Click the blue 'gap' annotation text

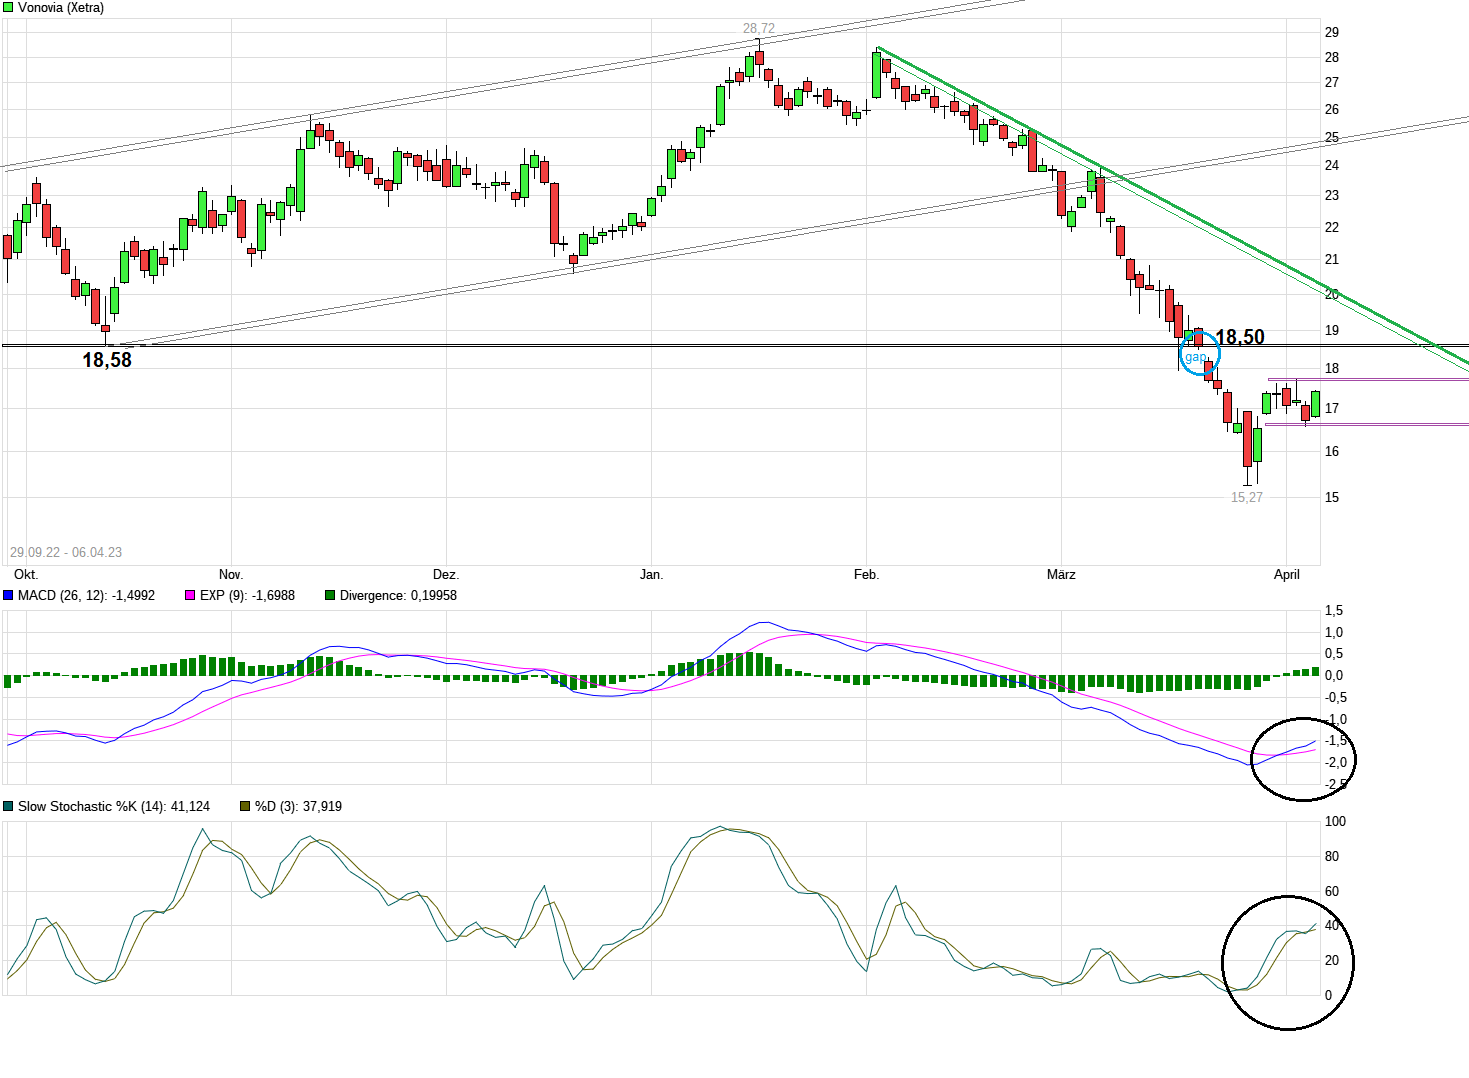pyautogui.click(x=1196, y=357)
